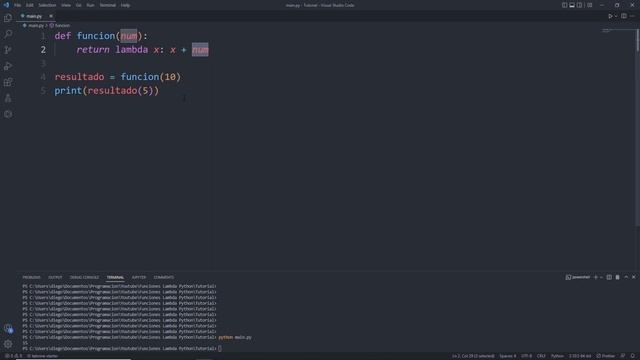Open the View menu
This screenshot has height=360, width=640.
66,5
